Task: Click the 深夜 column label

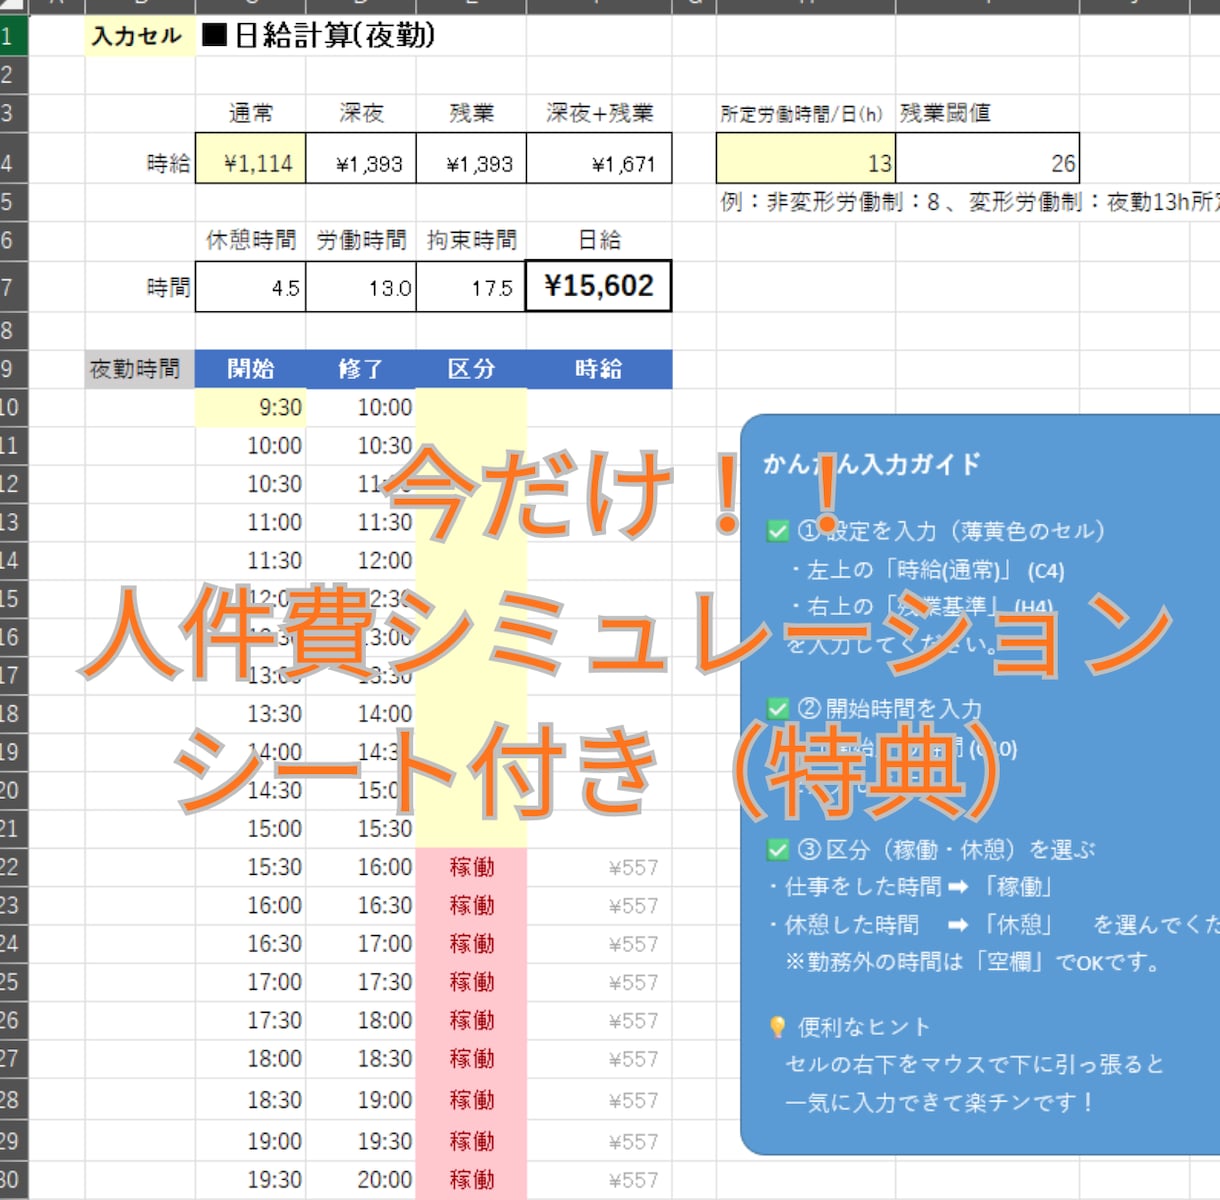Action: pyautogui.click(x=361, y=113)
